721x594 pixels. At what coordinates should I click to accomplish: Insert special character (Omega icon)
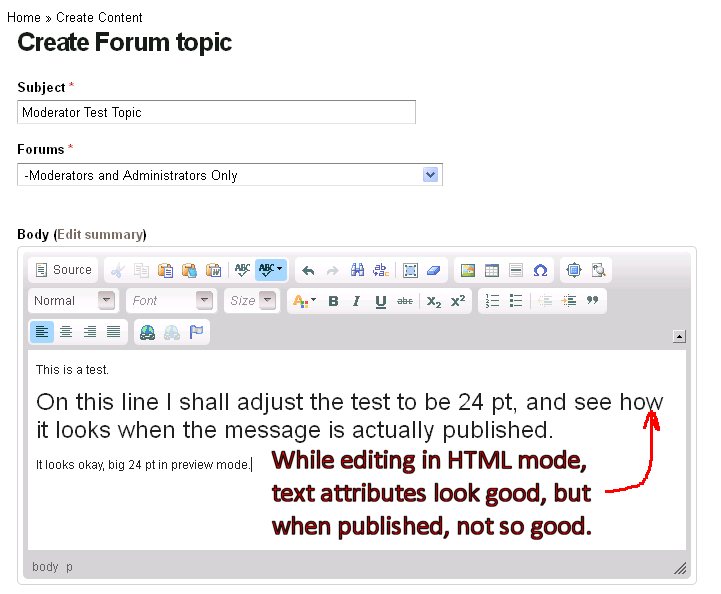click(x=540, y=270)
